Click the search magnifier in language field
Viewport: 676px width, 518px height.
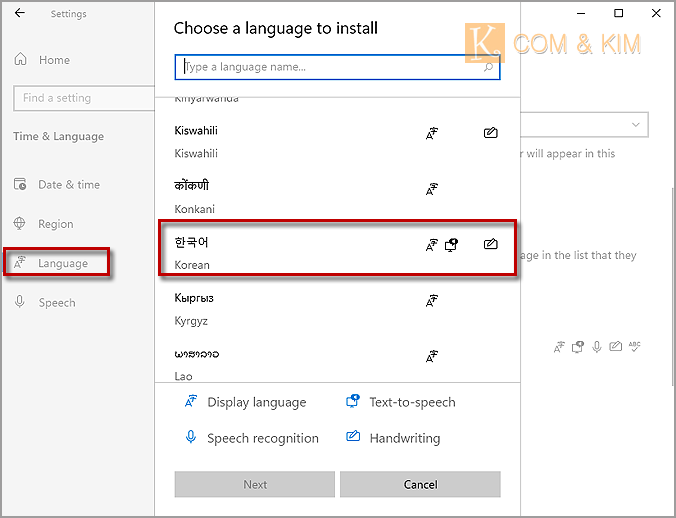tap(488, 67)
